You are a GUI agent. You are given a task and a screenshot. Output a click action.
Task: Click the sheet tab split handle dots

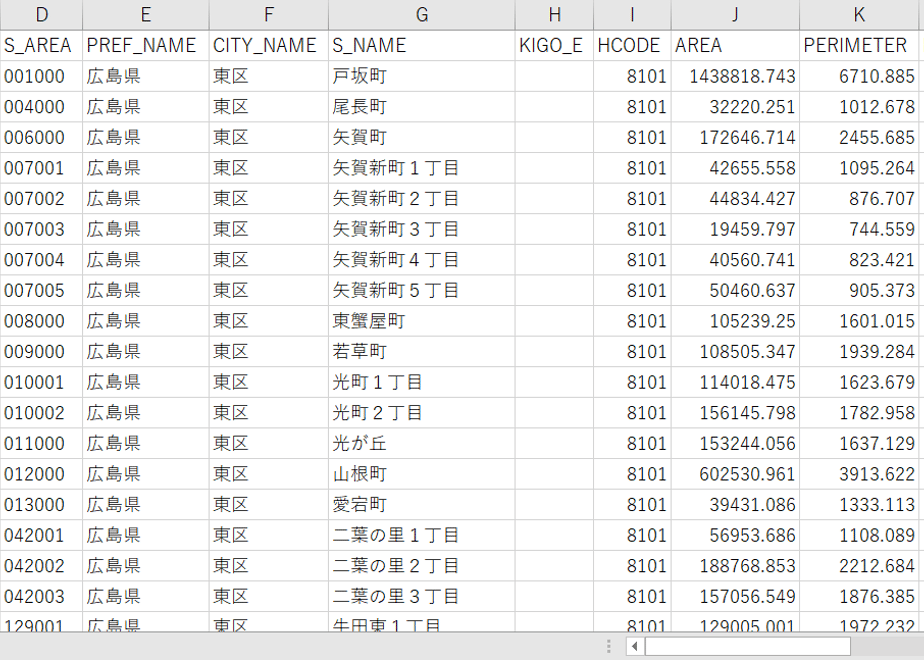coord(609,646)
